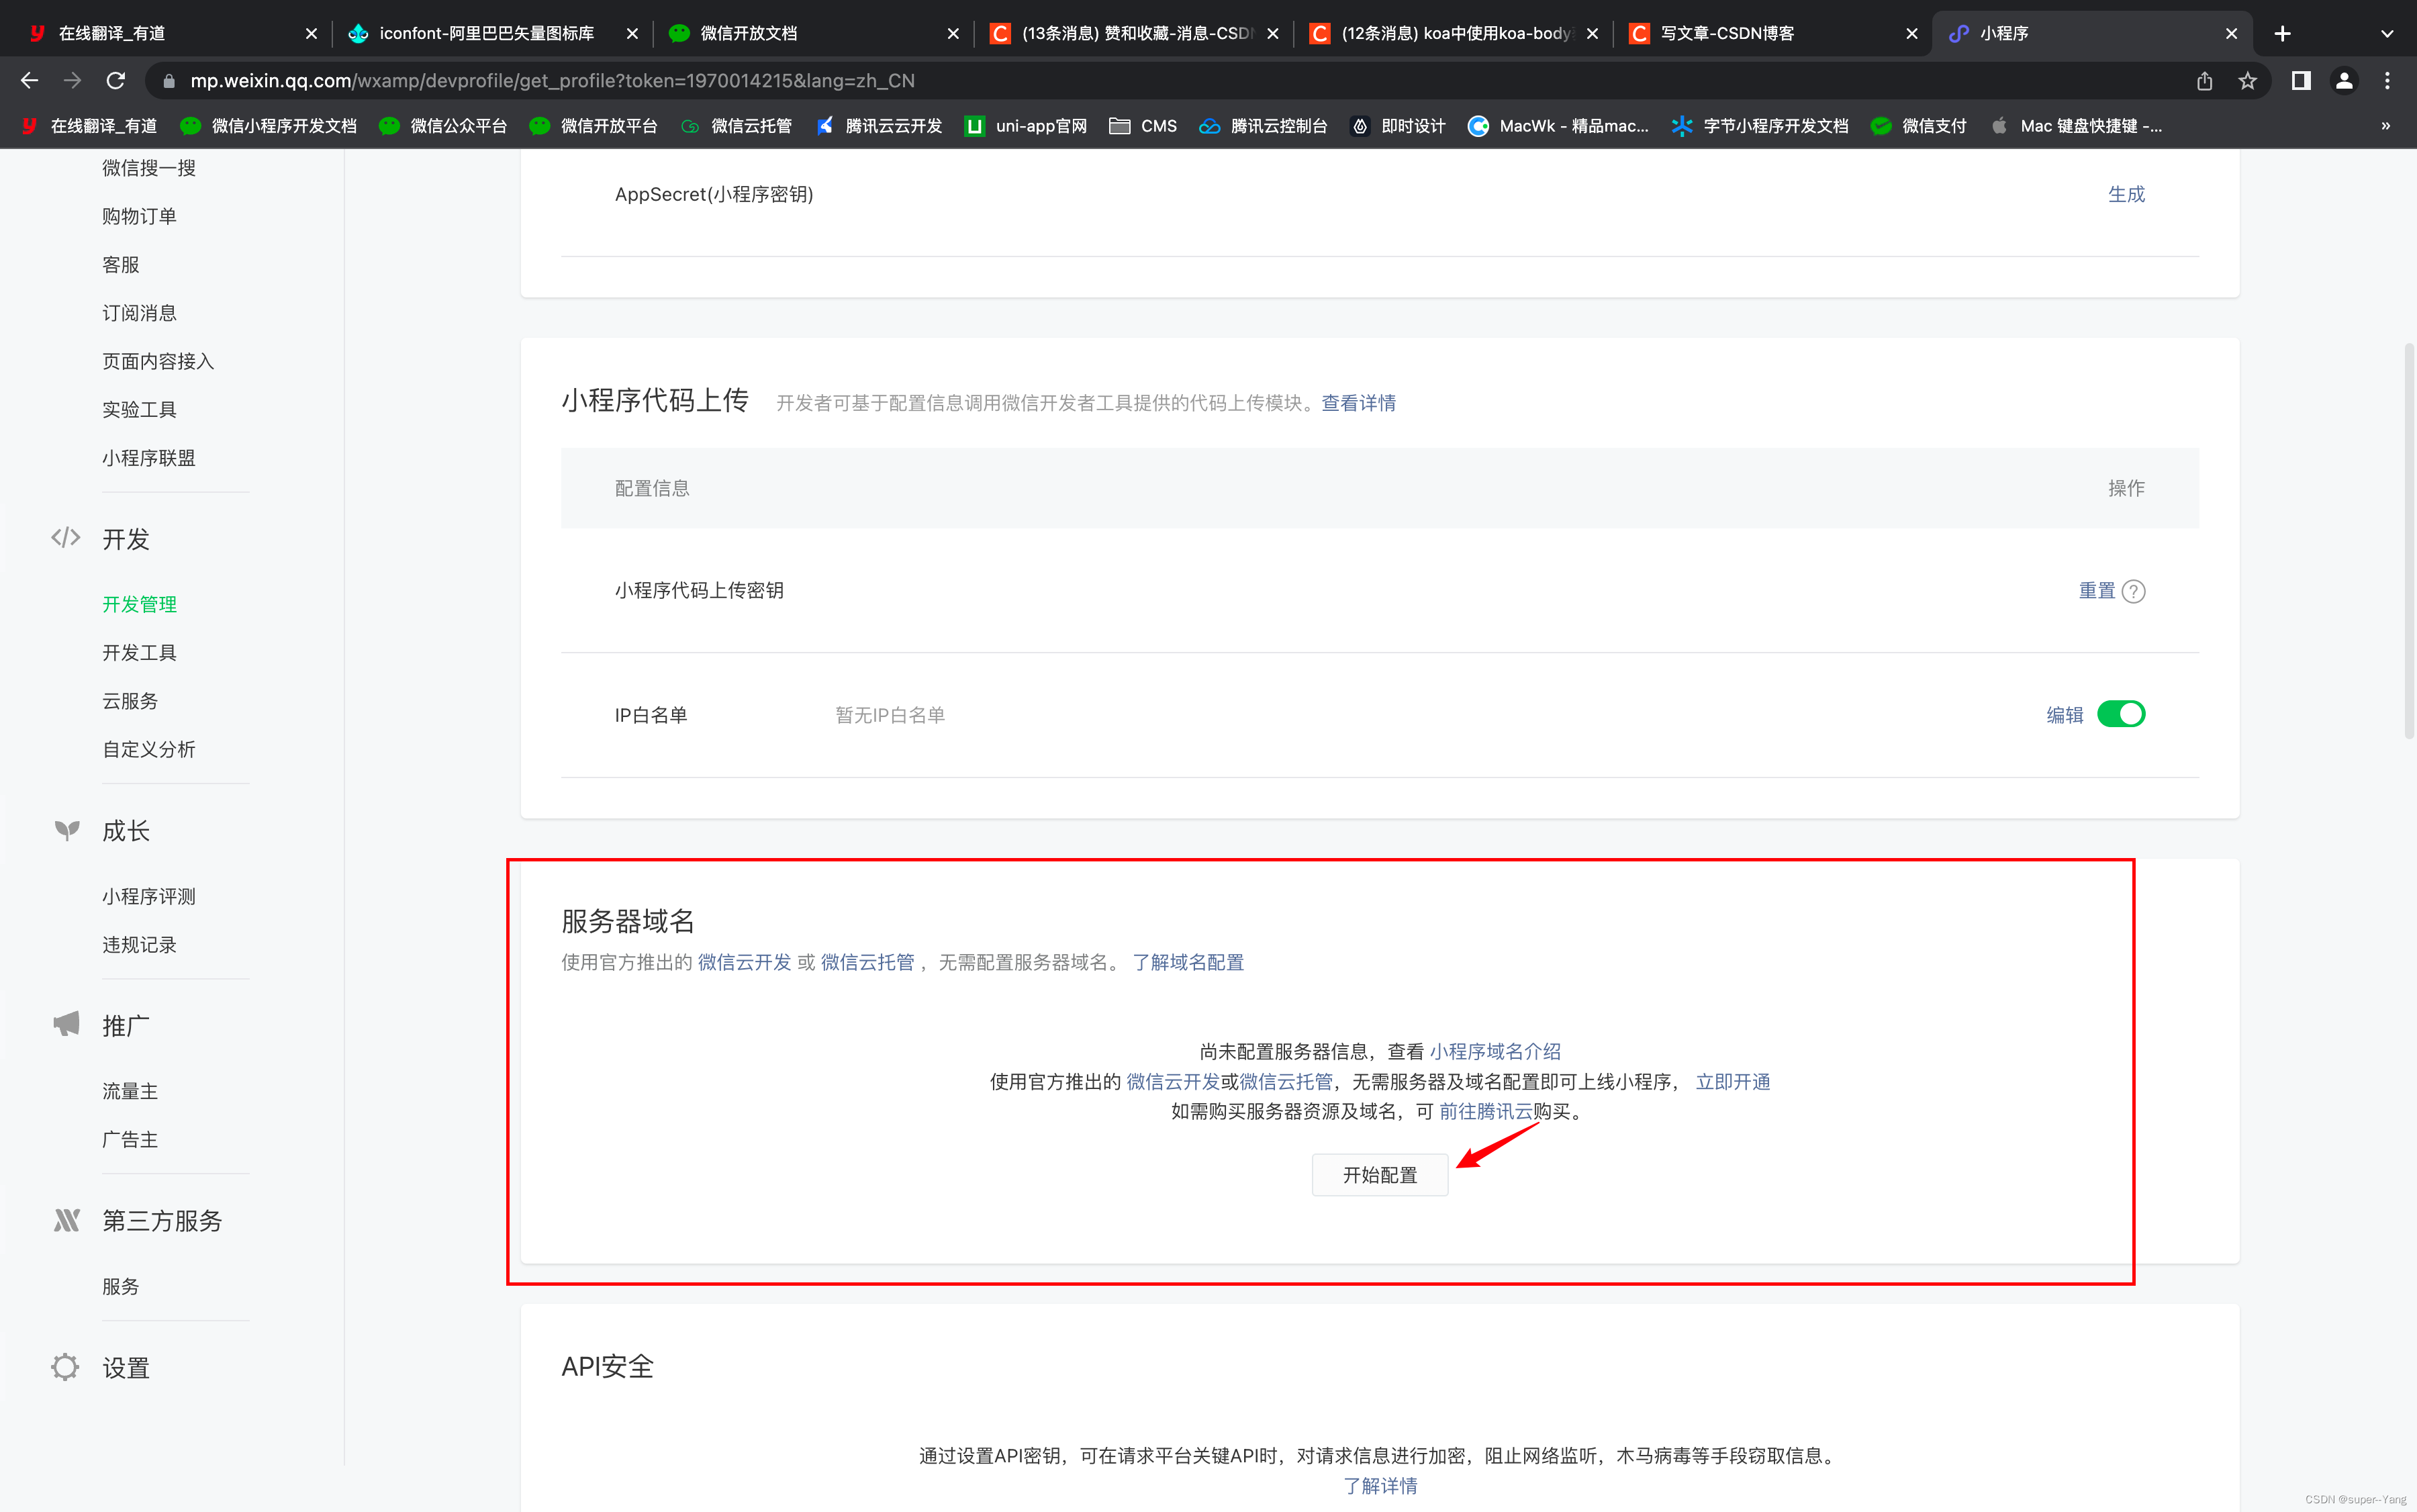Open the 腾讯云云开发 bookmark
2417x1512 pixels.
[x=879, y=126]
